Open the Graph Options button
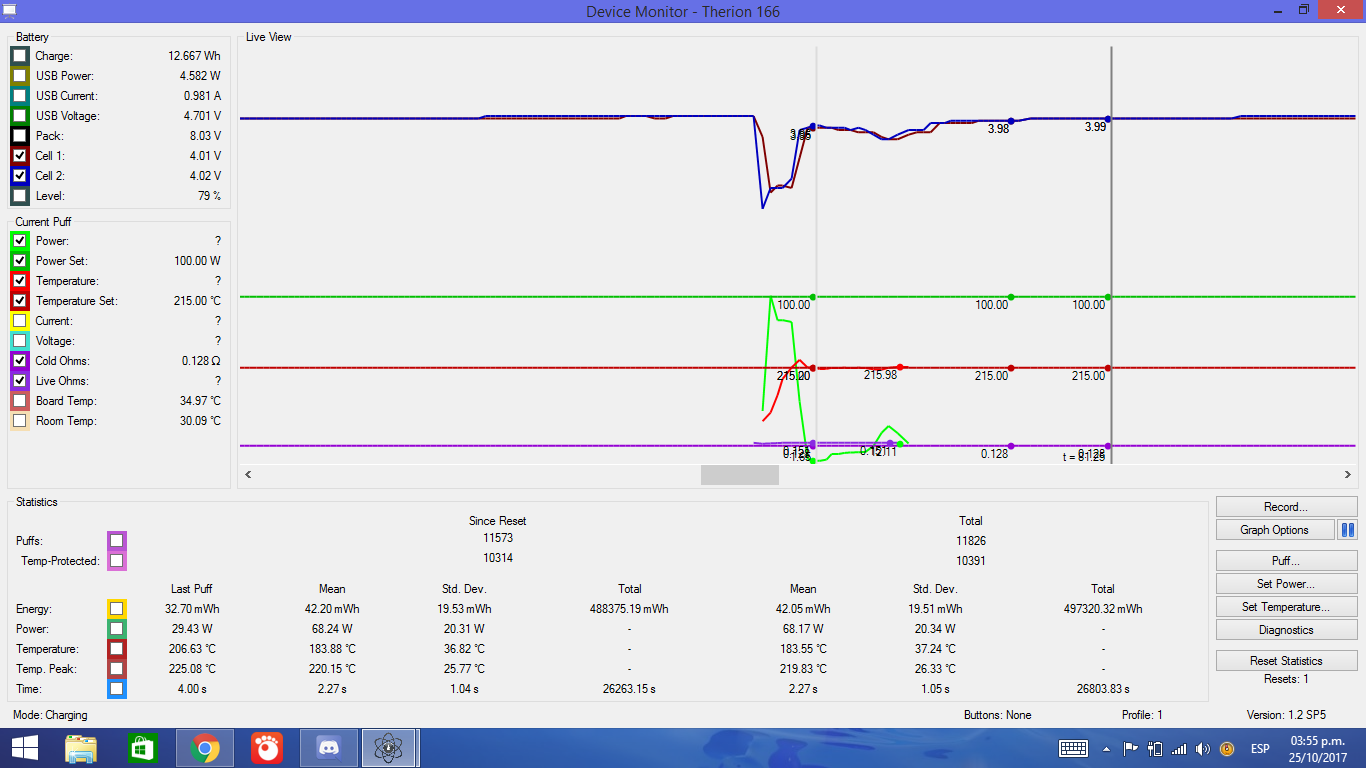 [x=1275, y=530]
